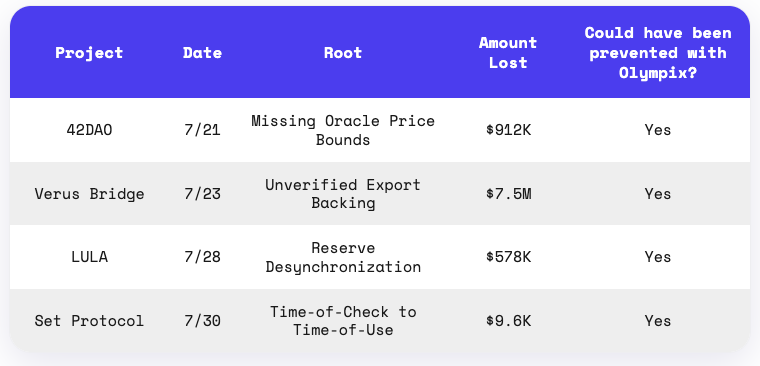Select Missing Oracle Price Bounds cell
760x366 pixels.
pyautogui.click(x=343, y=130)
